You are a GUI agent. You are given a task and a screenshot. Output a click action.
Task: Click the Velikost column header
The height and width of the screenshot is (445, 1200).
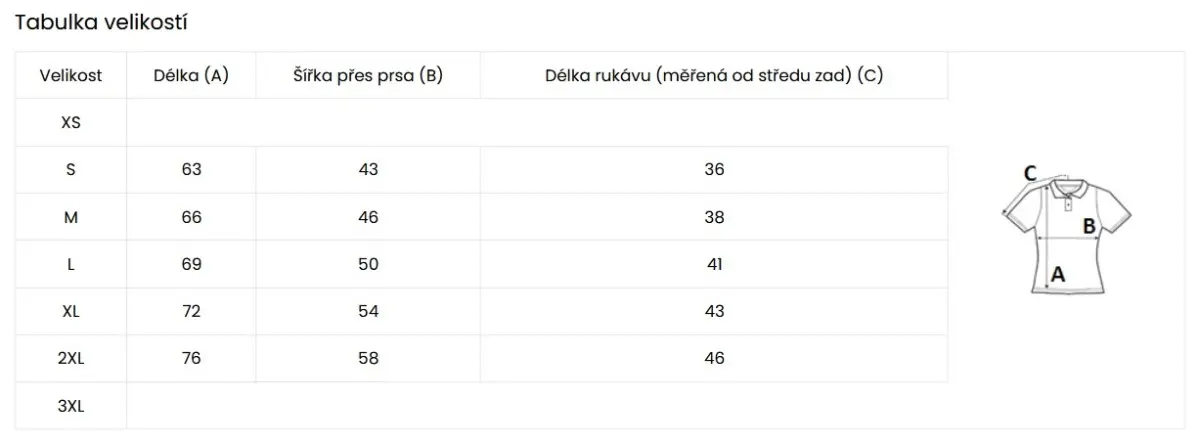pos(71,76)
